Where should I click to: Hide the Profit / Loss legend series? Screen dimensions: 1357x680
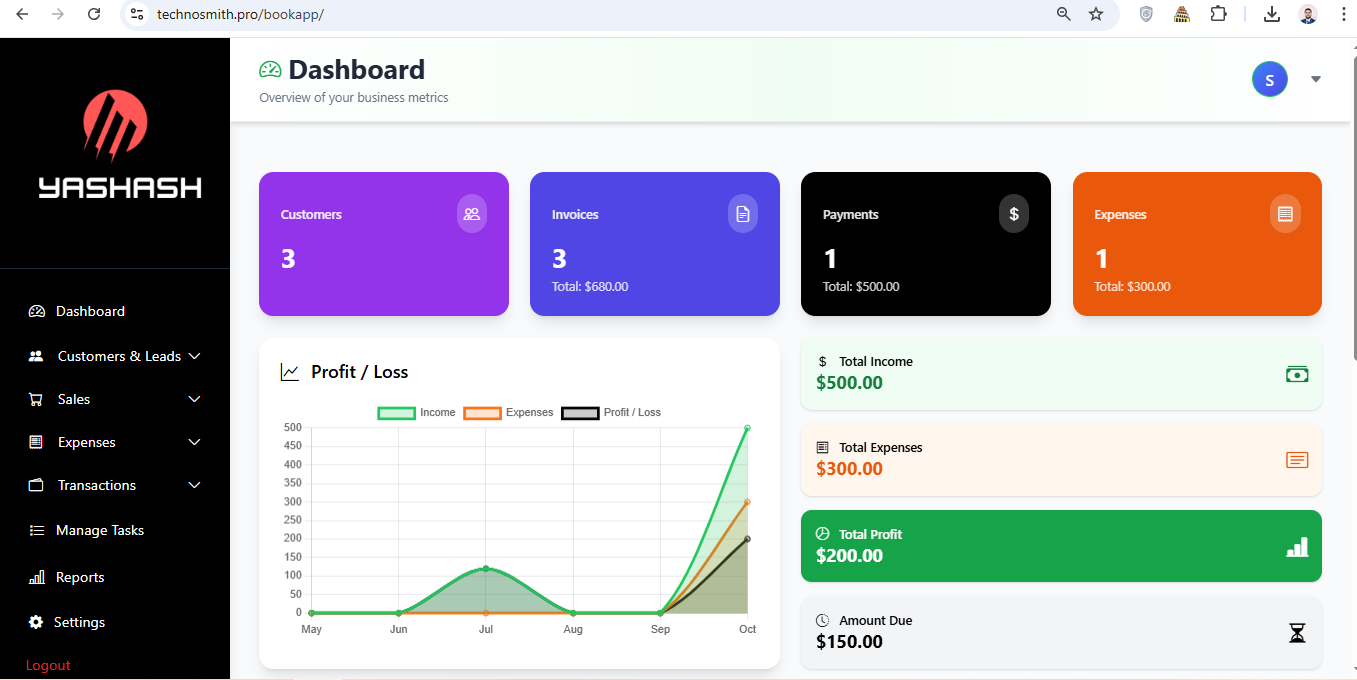[x=611, y=413]
